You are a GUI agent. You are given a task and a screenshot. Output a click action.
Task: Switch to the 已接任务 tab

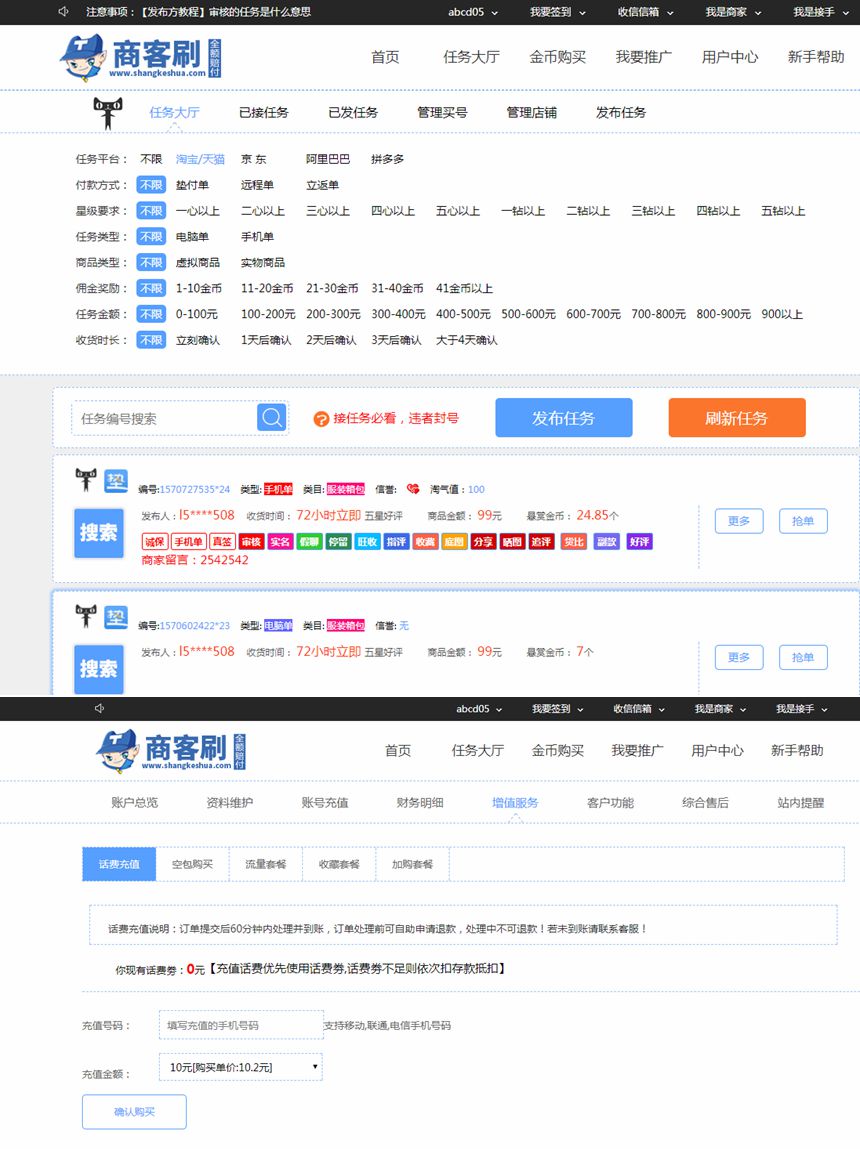(x=264, y=113)
